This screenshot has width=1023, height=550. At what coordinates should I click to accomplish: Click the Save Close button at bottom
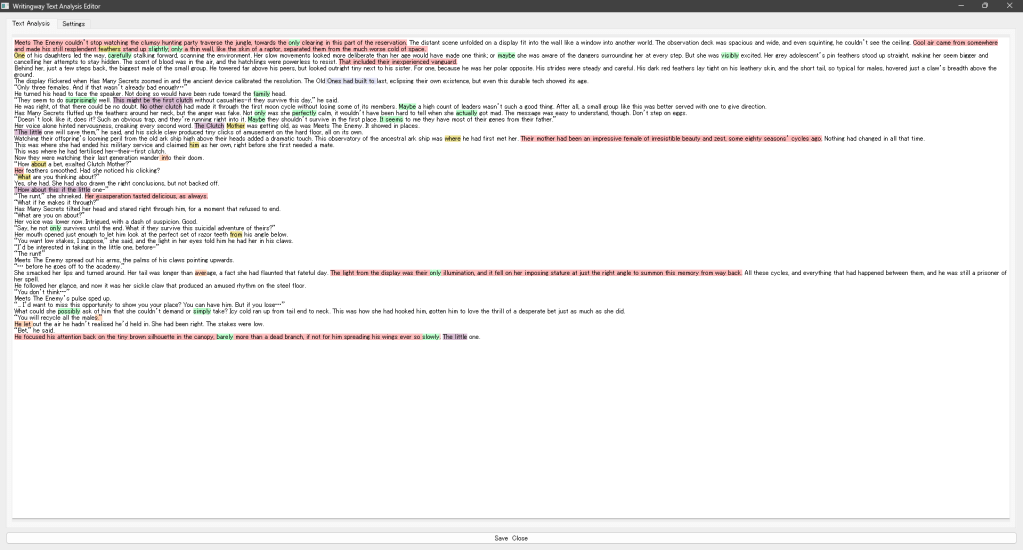[511, 538]
